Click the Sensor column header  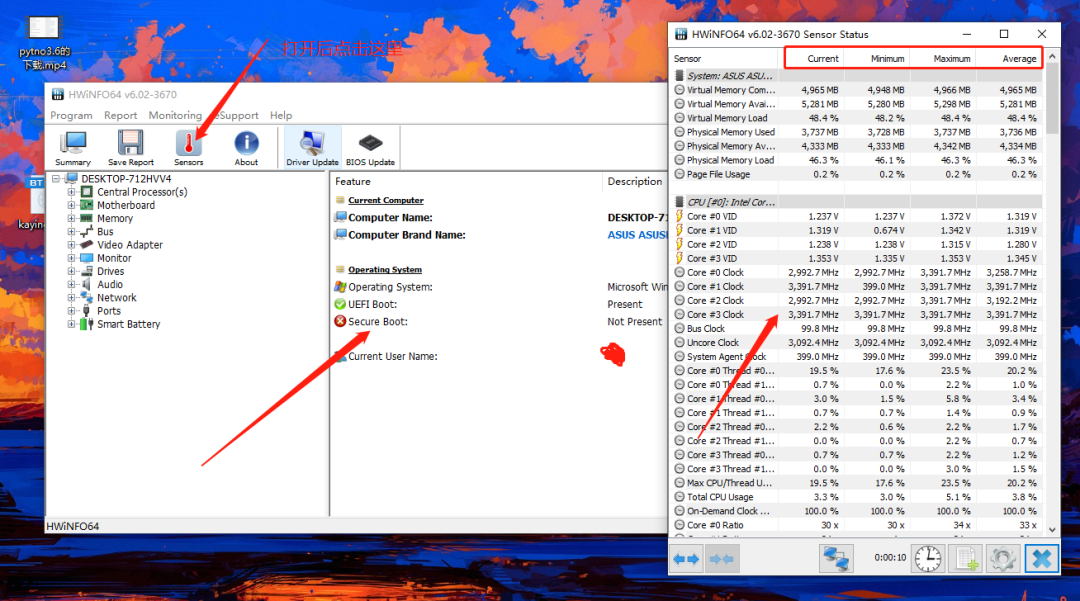[x=725, y=59]
